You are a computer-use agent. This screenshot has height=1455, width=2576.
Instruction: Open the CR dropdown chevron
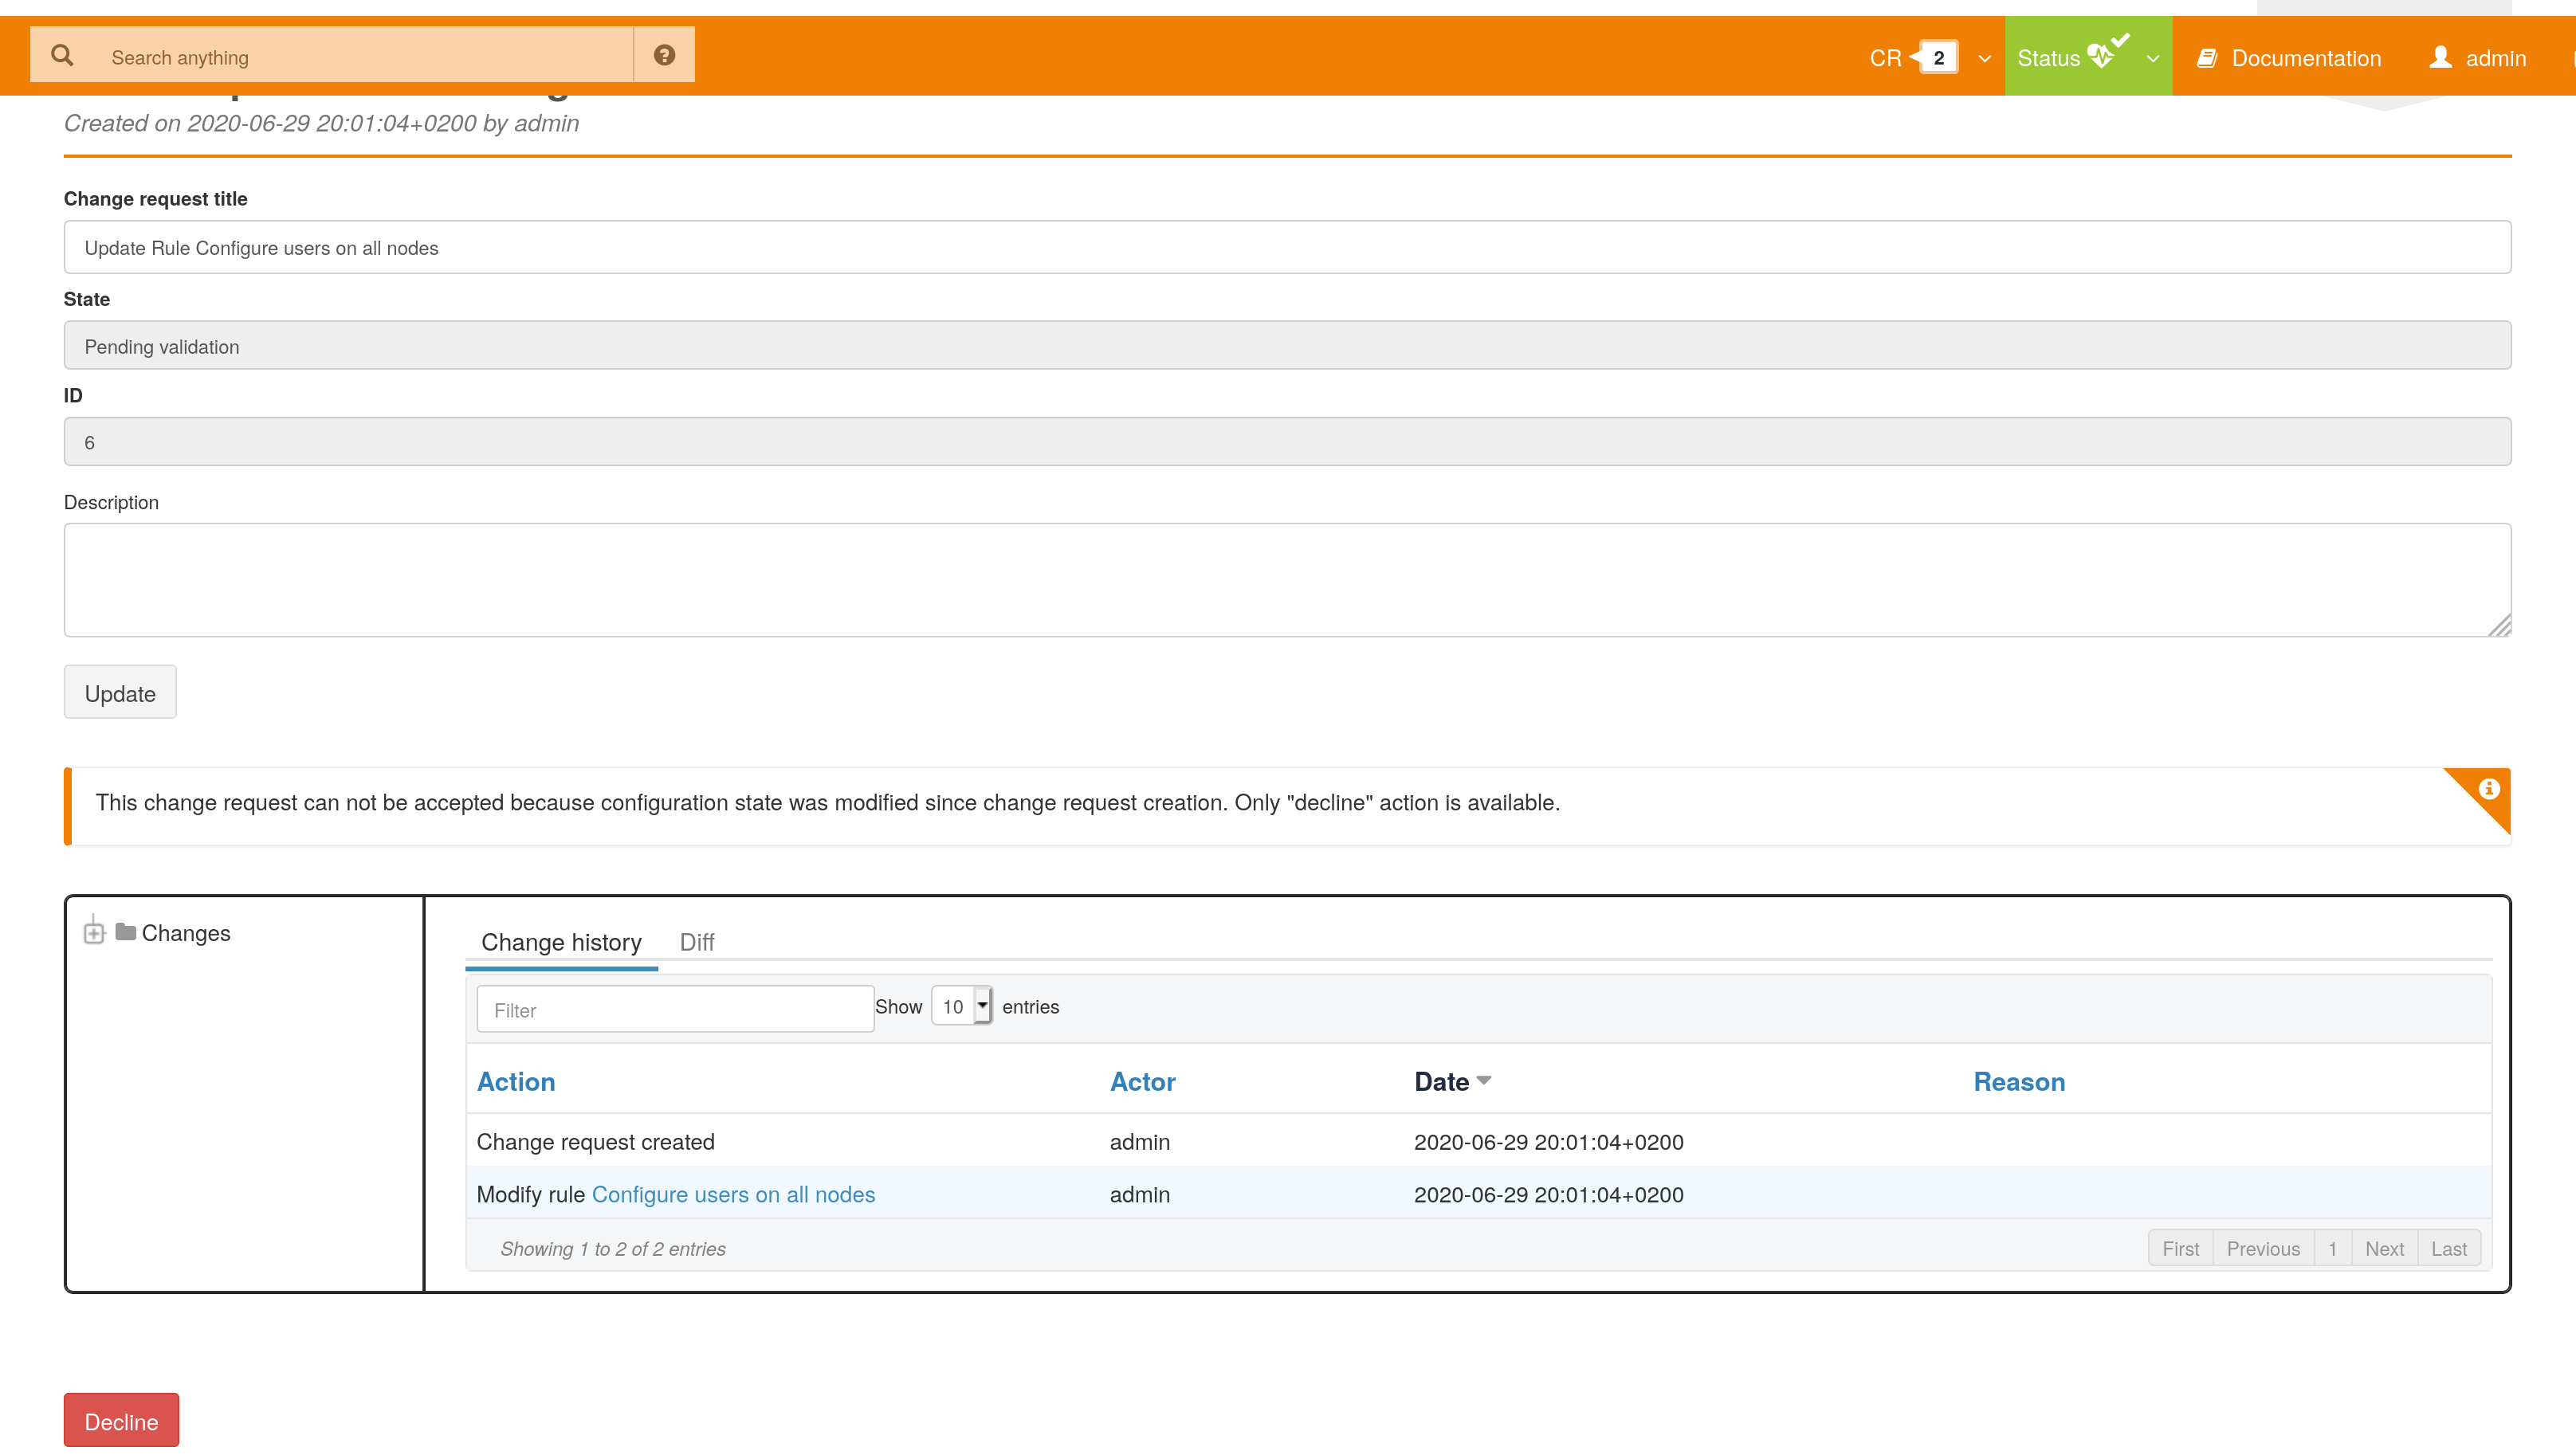[x=1985, y=59]
